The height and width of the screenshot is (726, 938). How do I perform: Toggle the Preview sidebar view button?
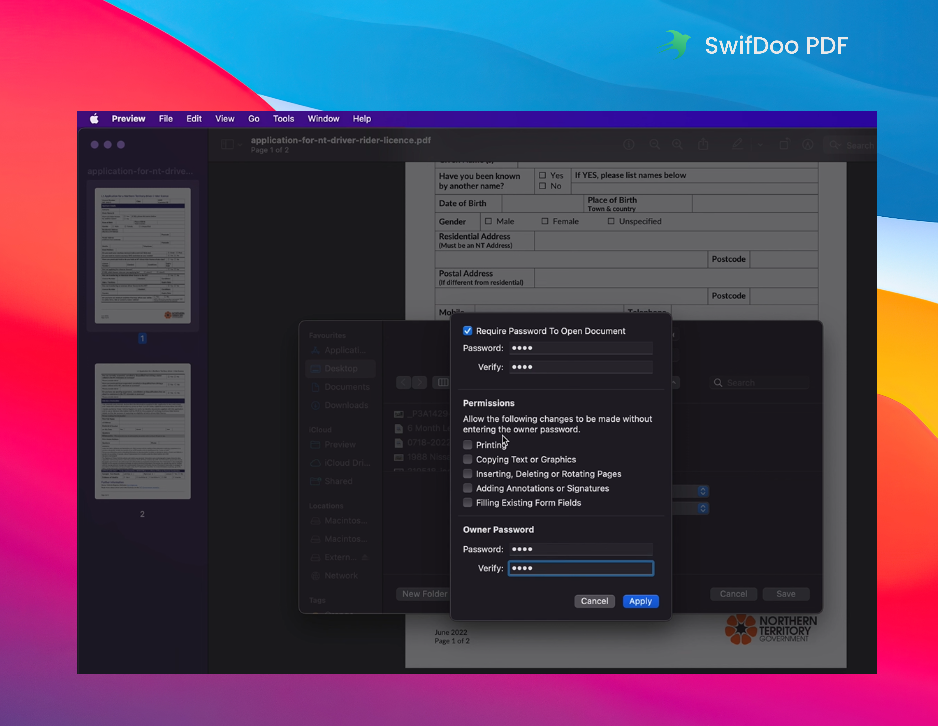(x=227, y=145)
